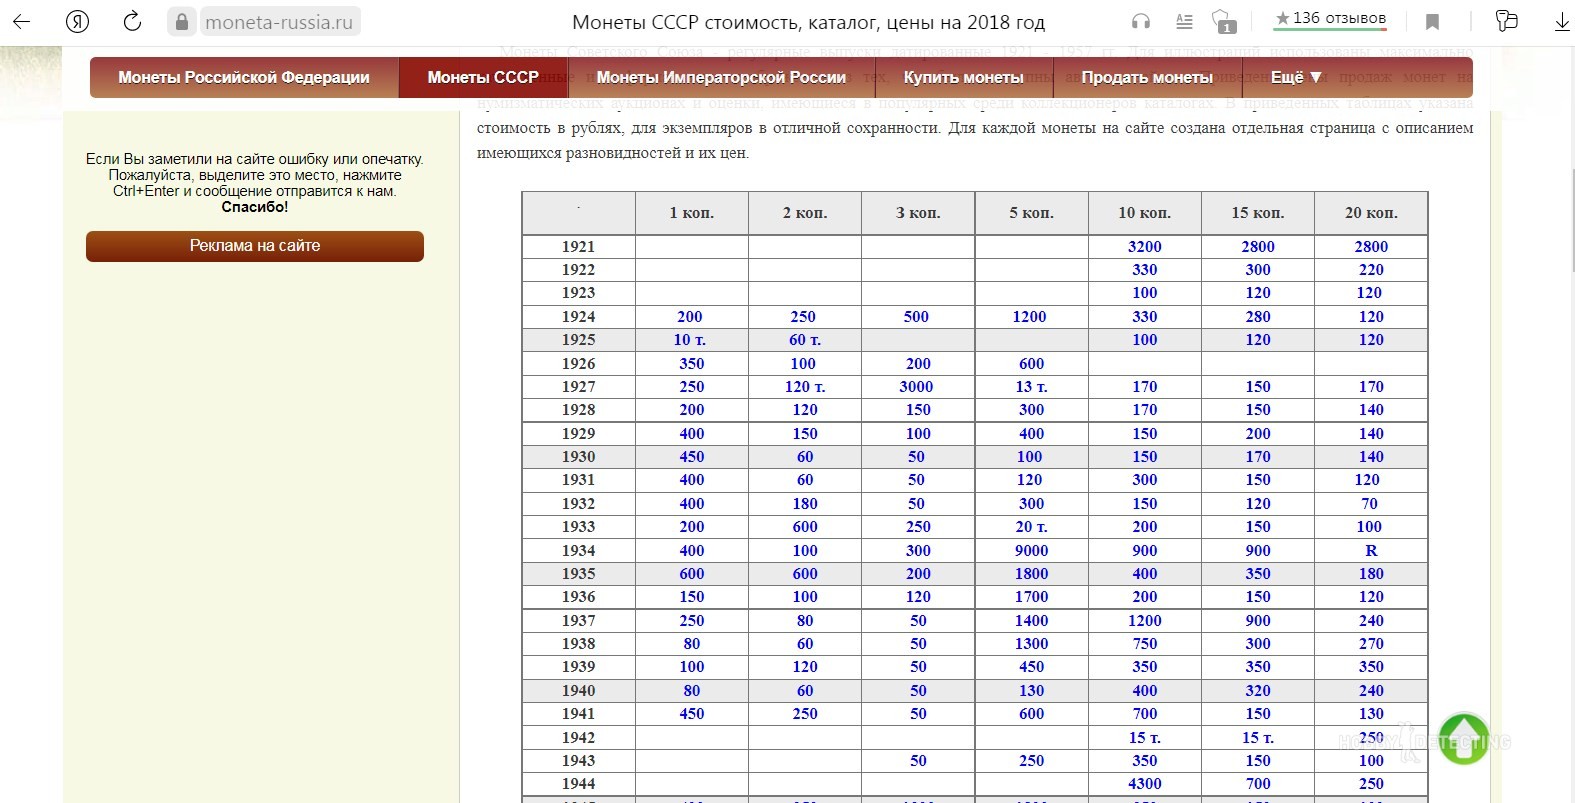Click the 1925 2 коп. value 60 т.
The image size is (1575, 803).
[805, 339]
